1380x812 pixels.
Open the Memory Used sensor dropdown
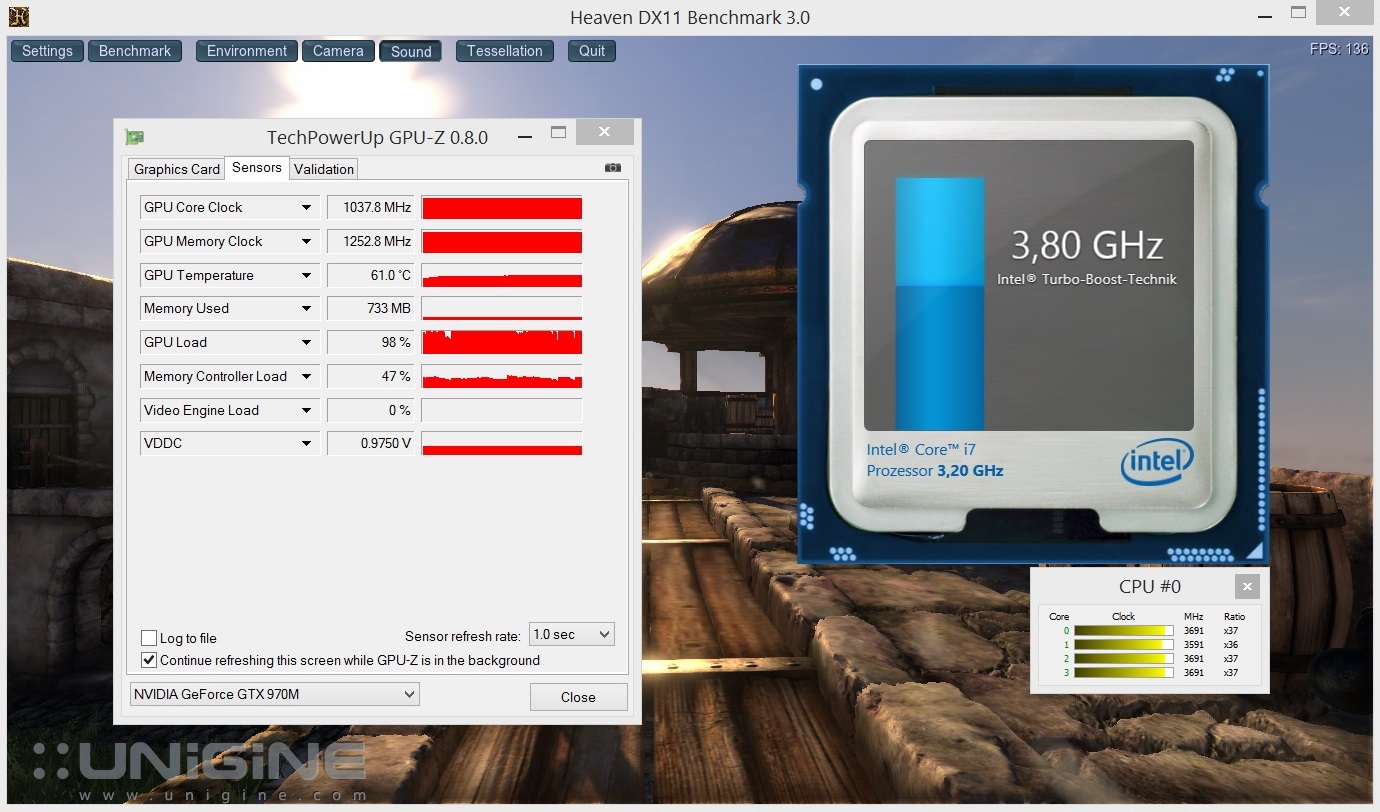[307, 308]
